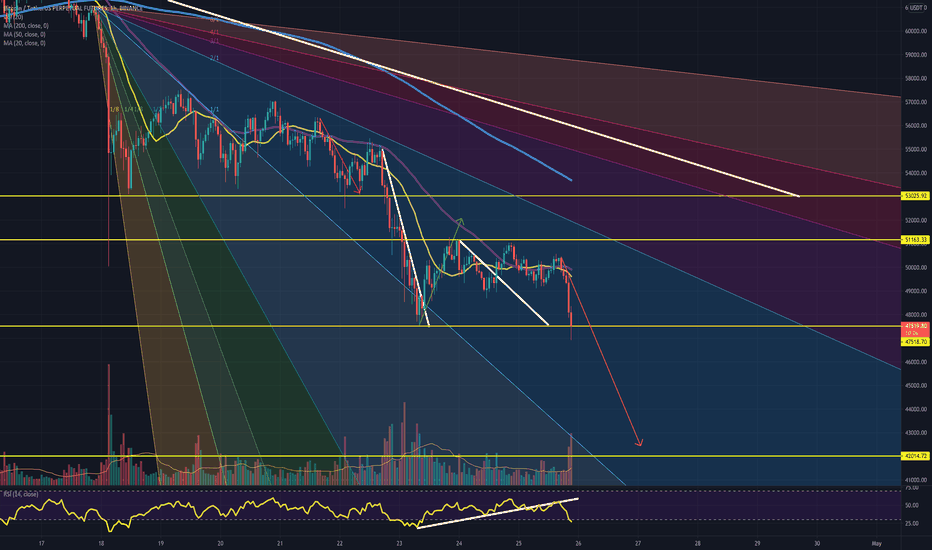Screen dimensions: 932x550
Task: Click the 50.00 level on RSI axis
Action: [912, 505]
